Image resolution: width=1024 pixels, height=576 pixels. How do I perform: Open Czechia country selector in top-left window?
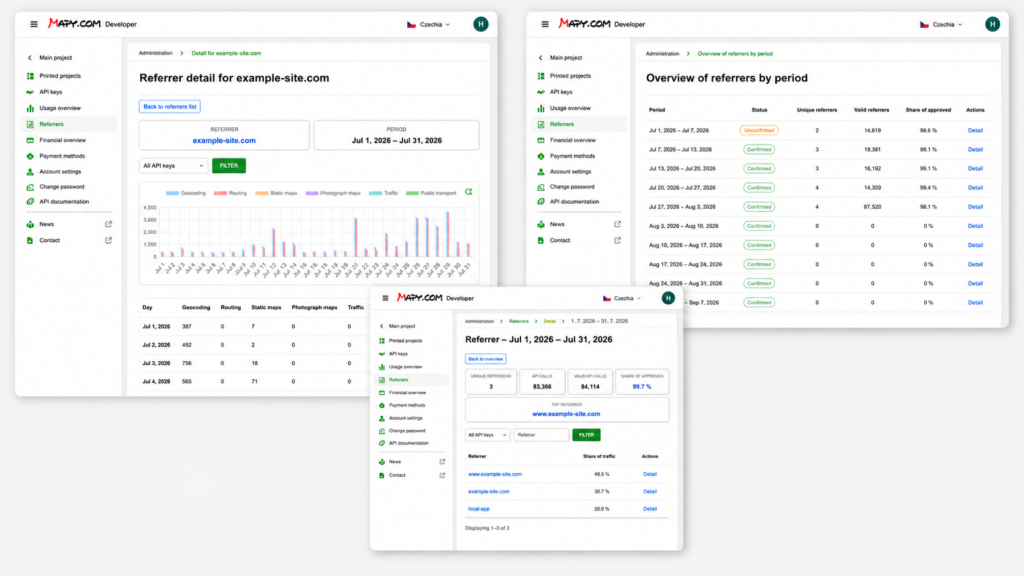pos(428,25)
